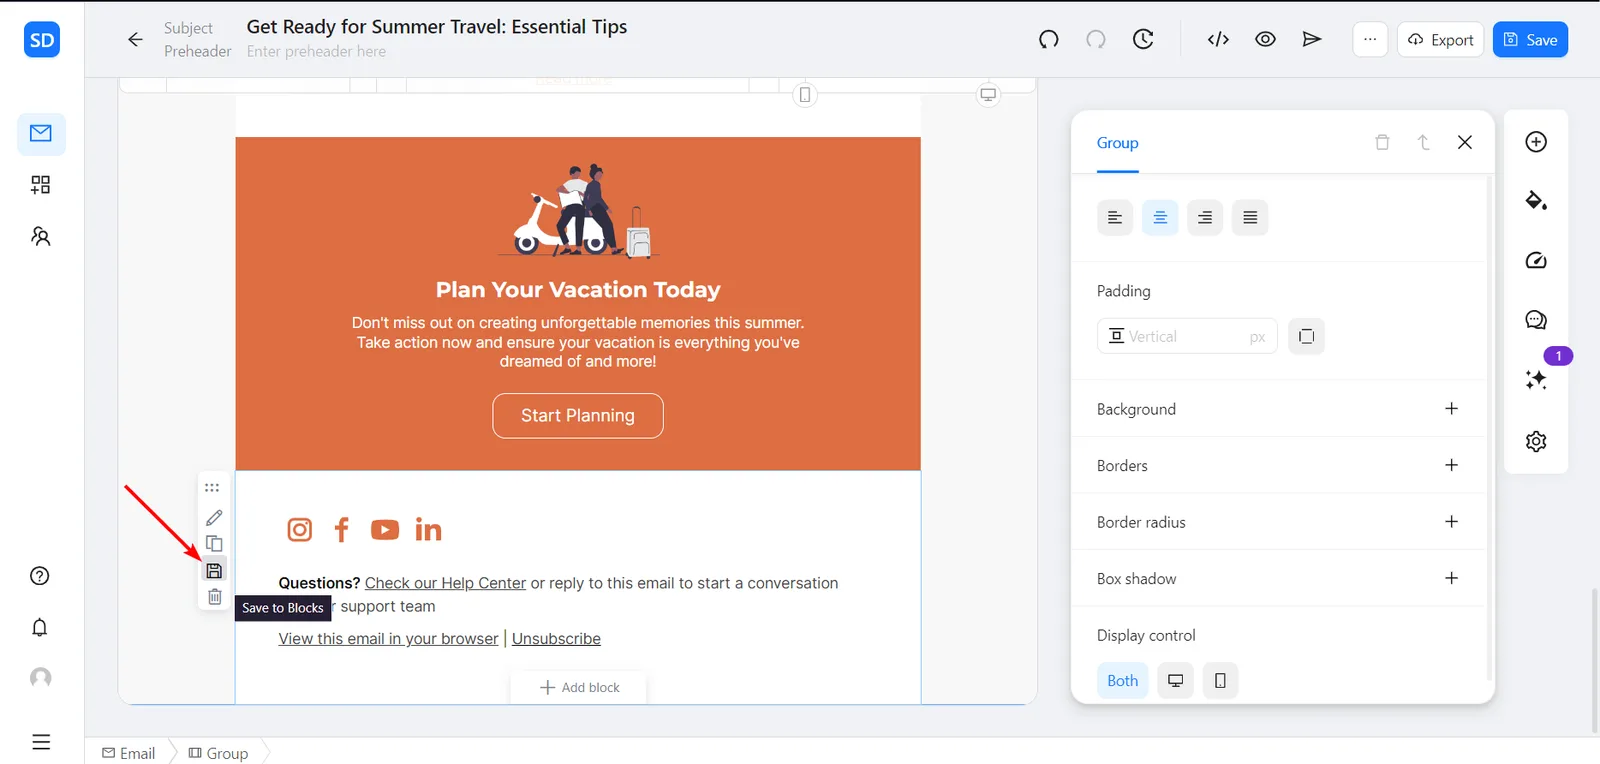Switch canvas to desktop view handle

(988, 94)
